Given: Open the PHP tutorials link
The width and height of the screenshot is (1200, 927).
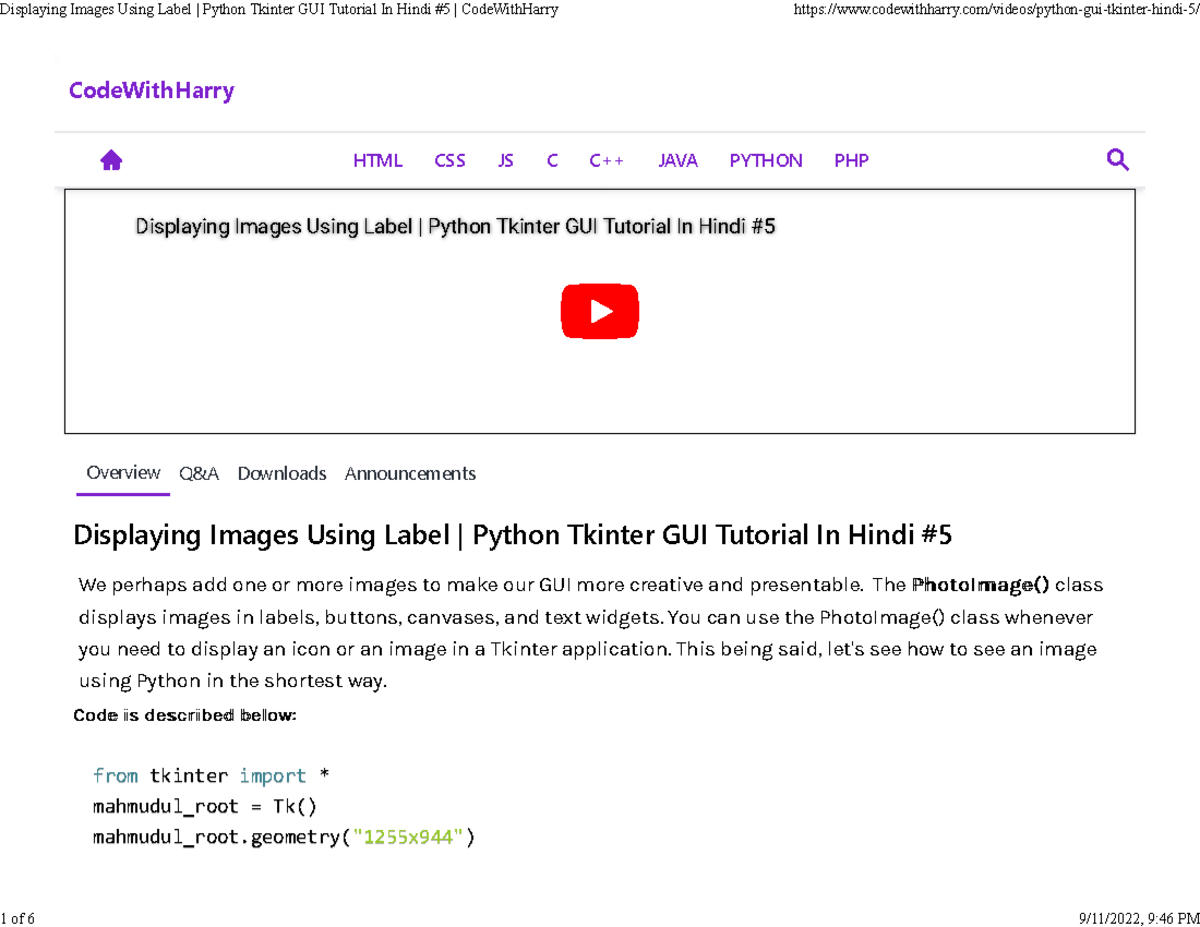Looking at the screenshot, I should point(851,161).
